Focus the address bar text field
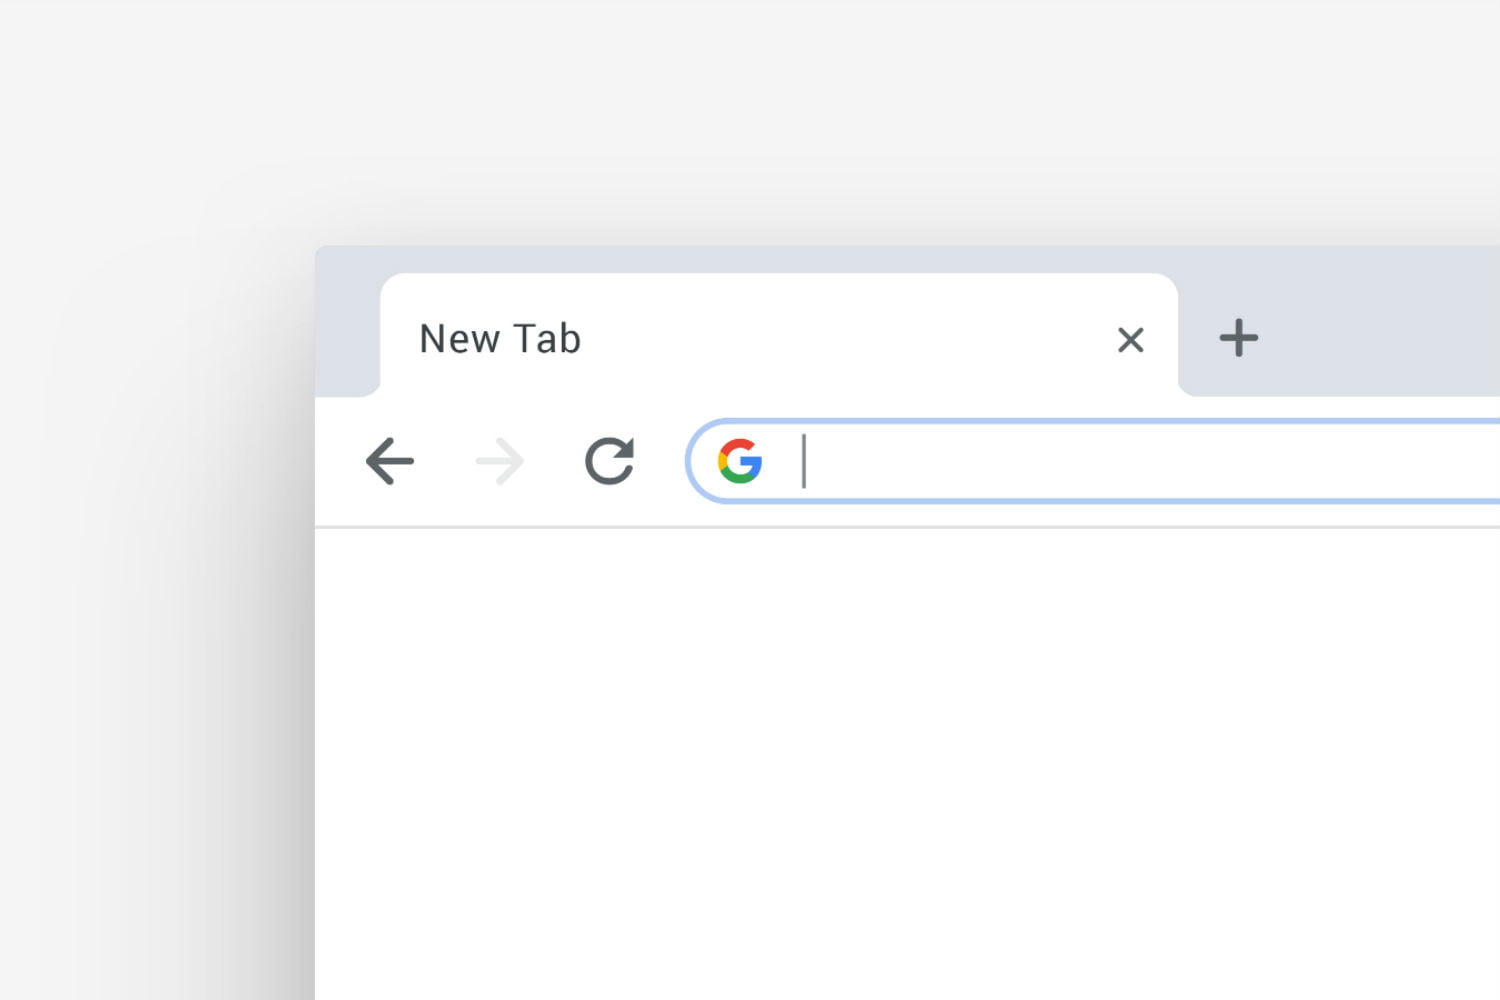The width and height of the screenshot is (1500, 1000). coord(1100,461)
